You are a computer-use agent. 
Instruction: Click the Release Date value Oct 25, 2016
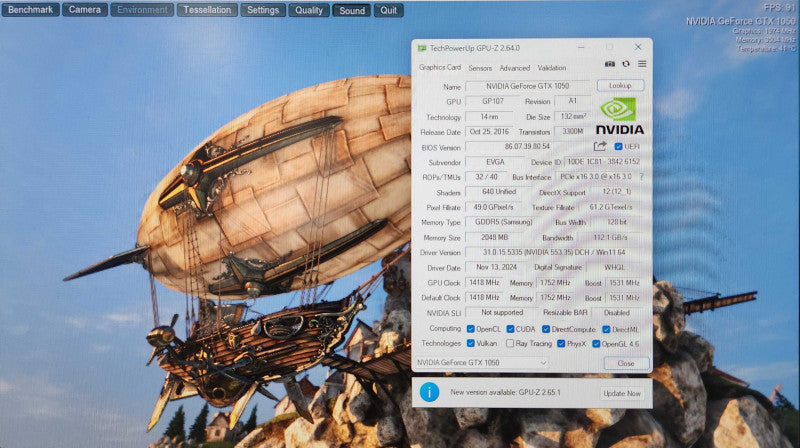tap(489, 132)
